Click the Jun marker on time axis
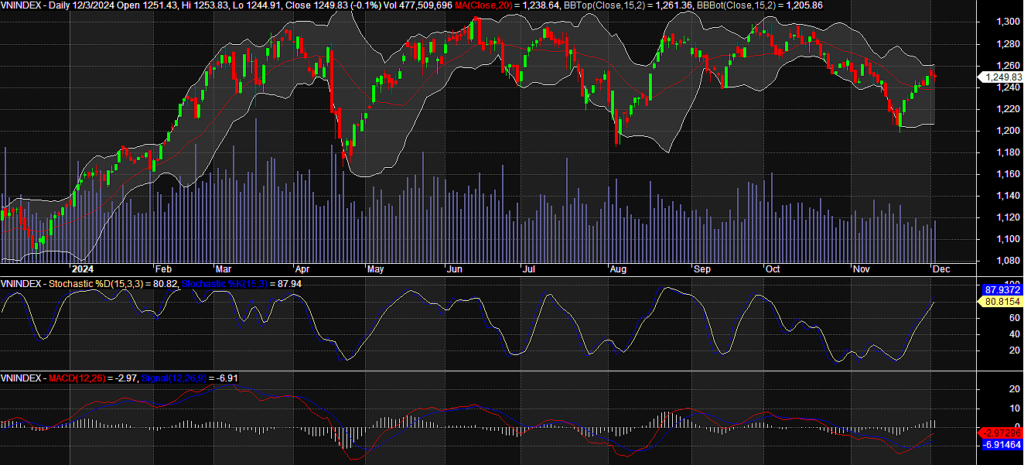Screen dimensions: 1024x465 (454, 269)
